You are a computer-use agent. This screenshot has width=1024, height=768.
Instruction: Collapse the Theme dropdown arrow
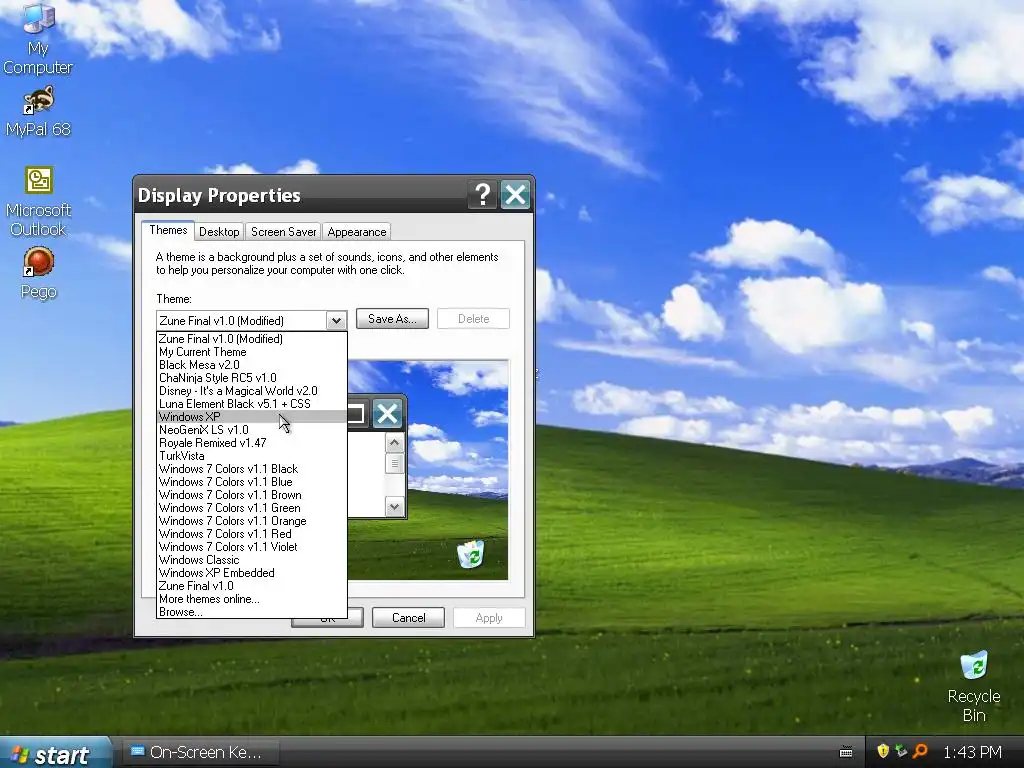pyautogui.click(x=336, y=321)
